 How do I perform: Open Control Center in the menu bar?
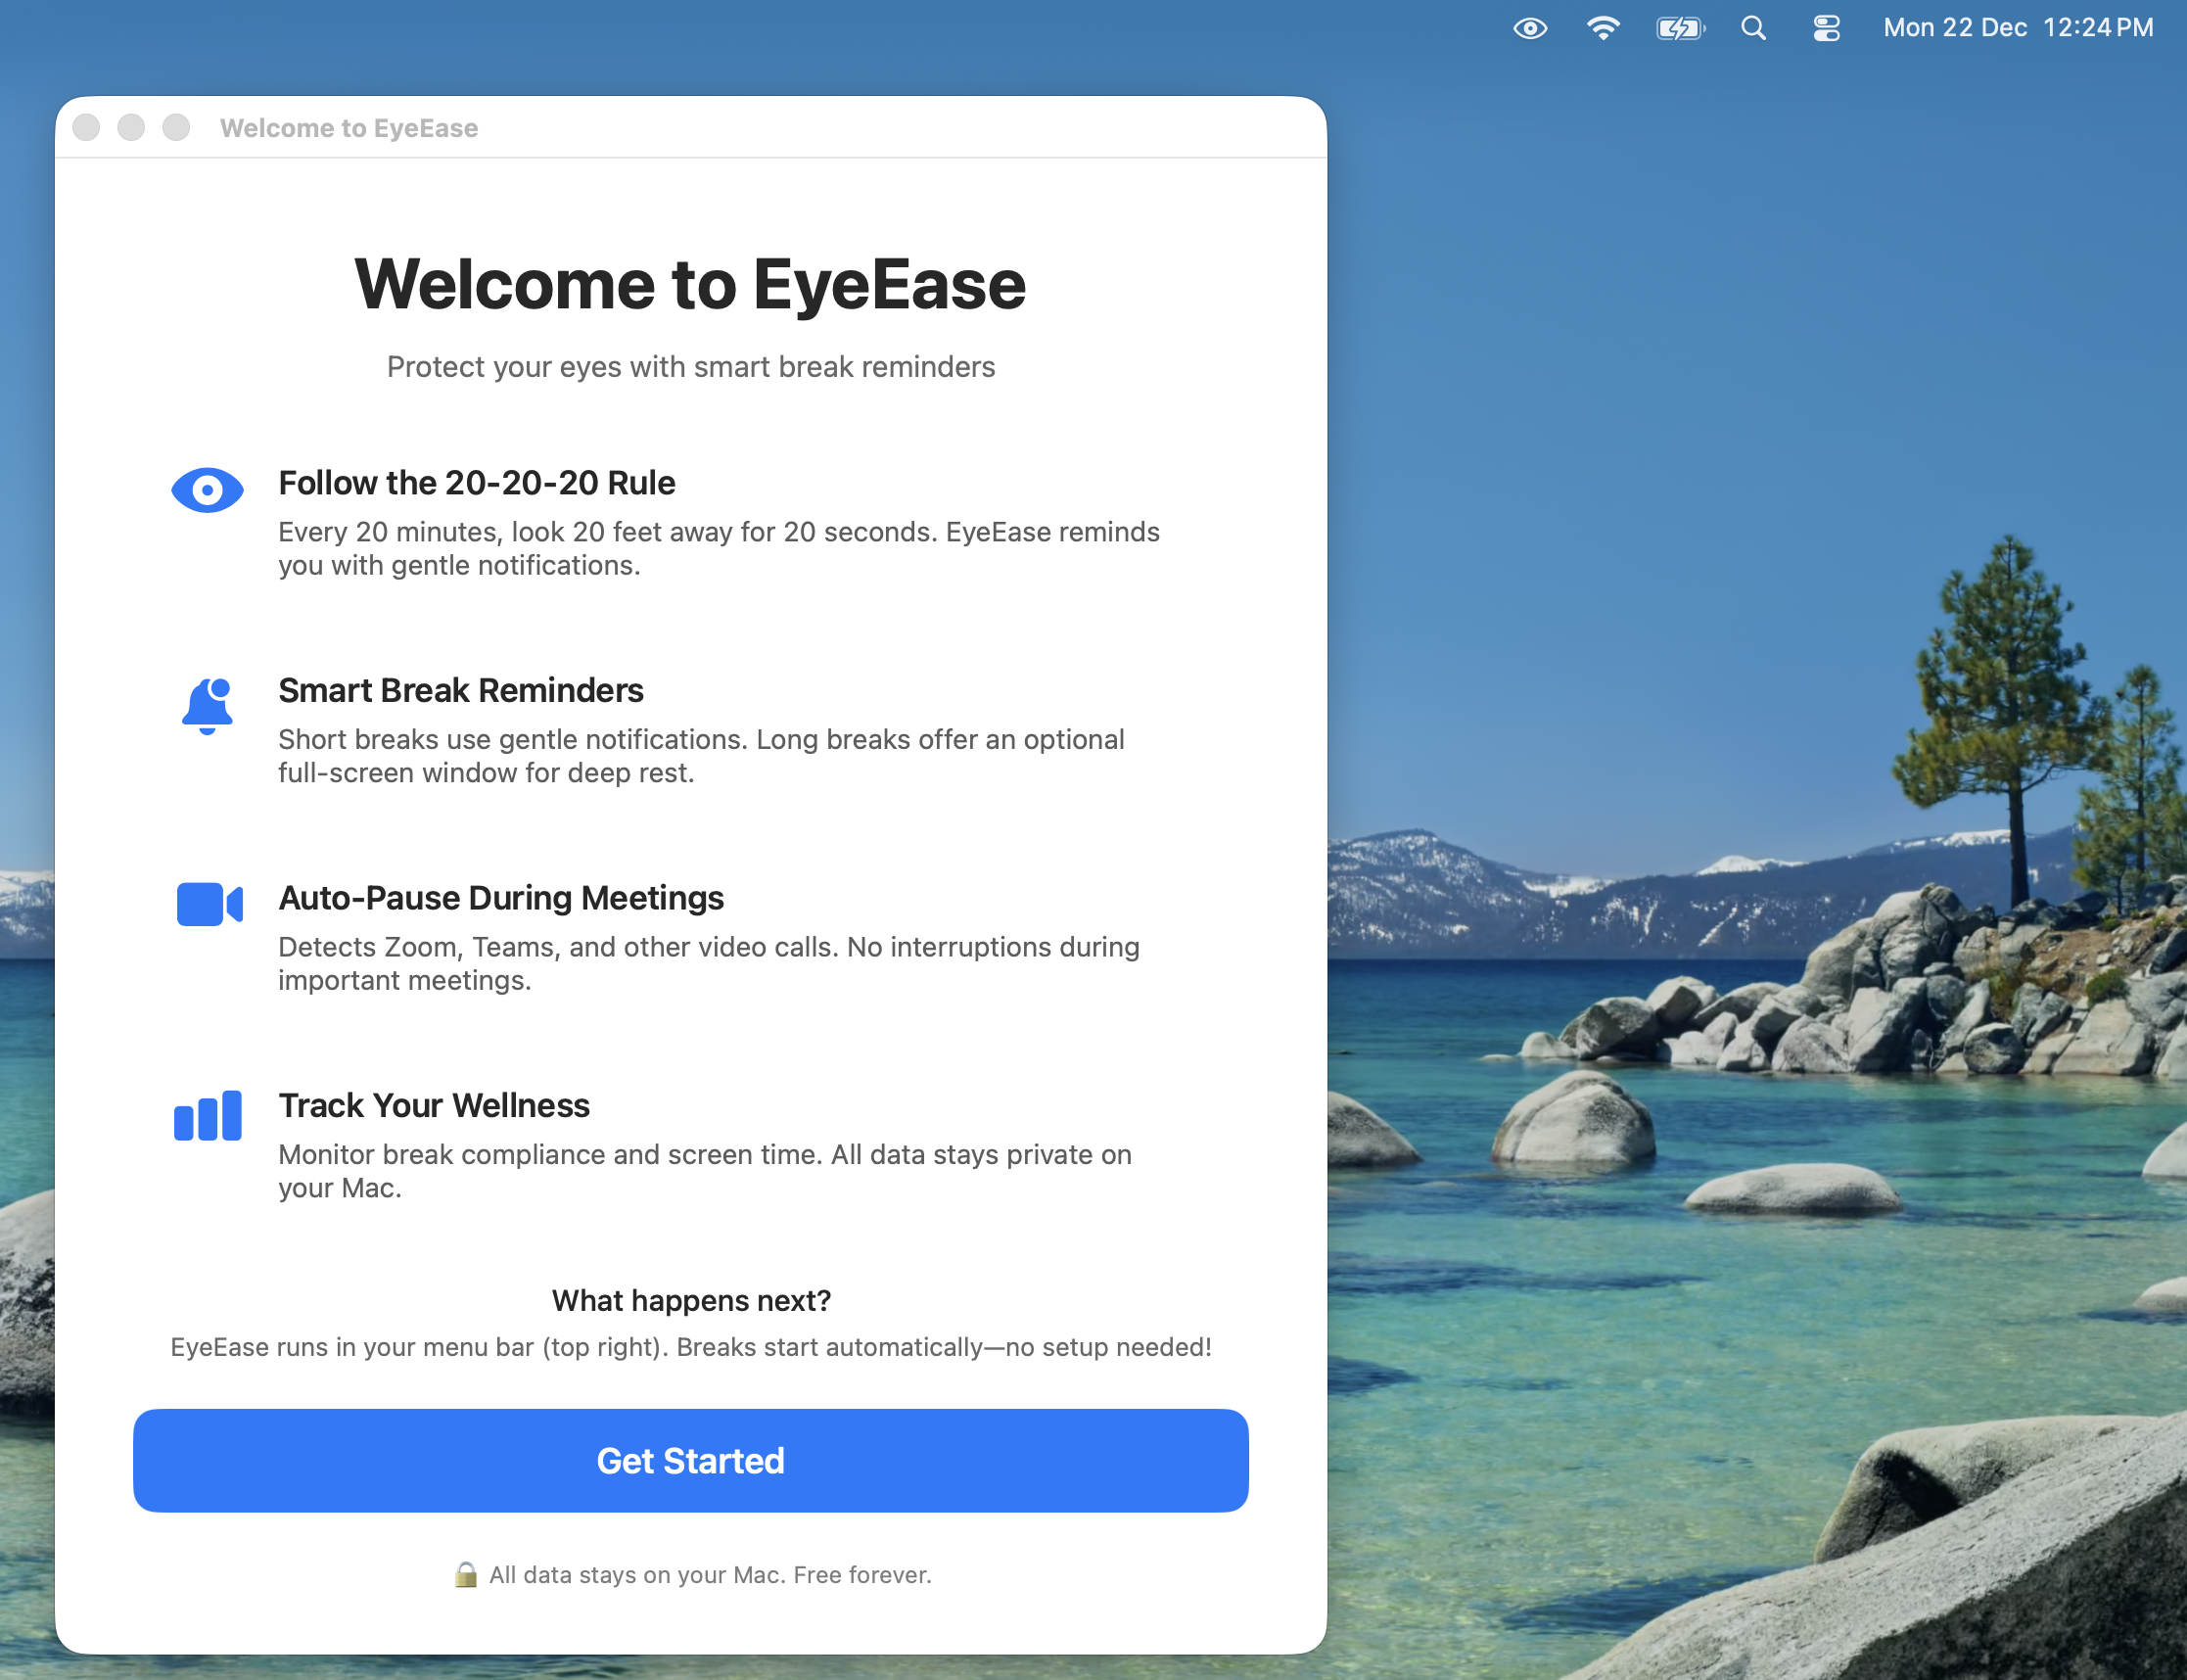click(x=1825, y=27)
